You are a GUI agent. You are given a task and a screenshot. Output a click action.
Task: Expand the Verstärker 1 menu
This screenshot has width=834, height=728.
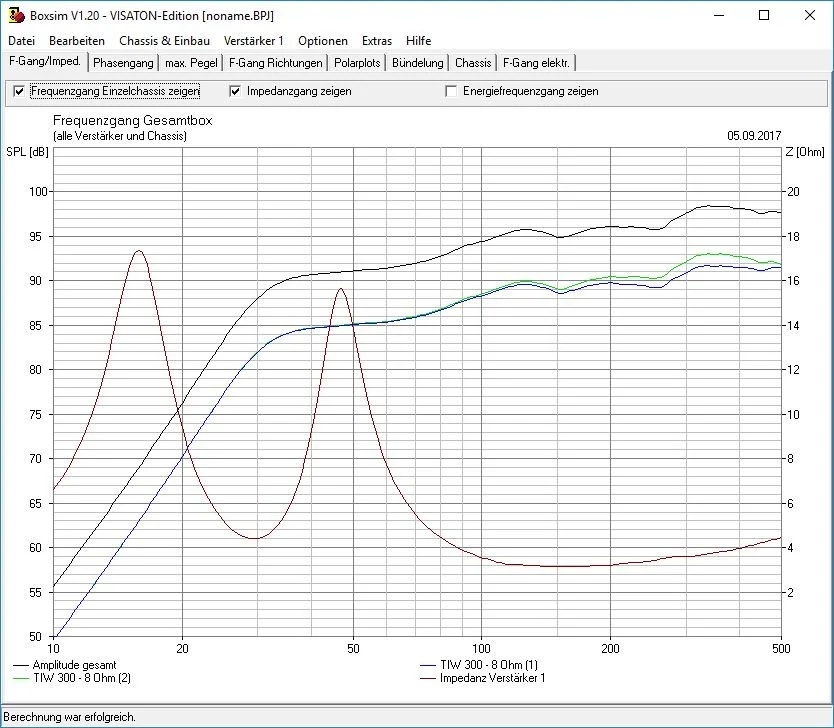[x=254, y=41]
